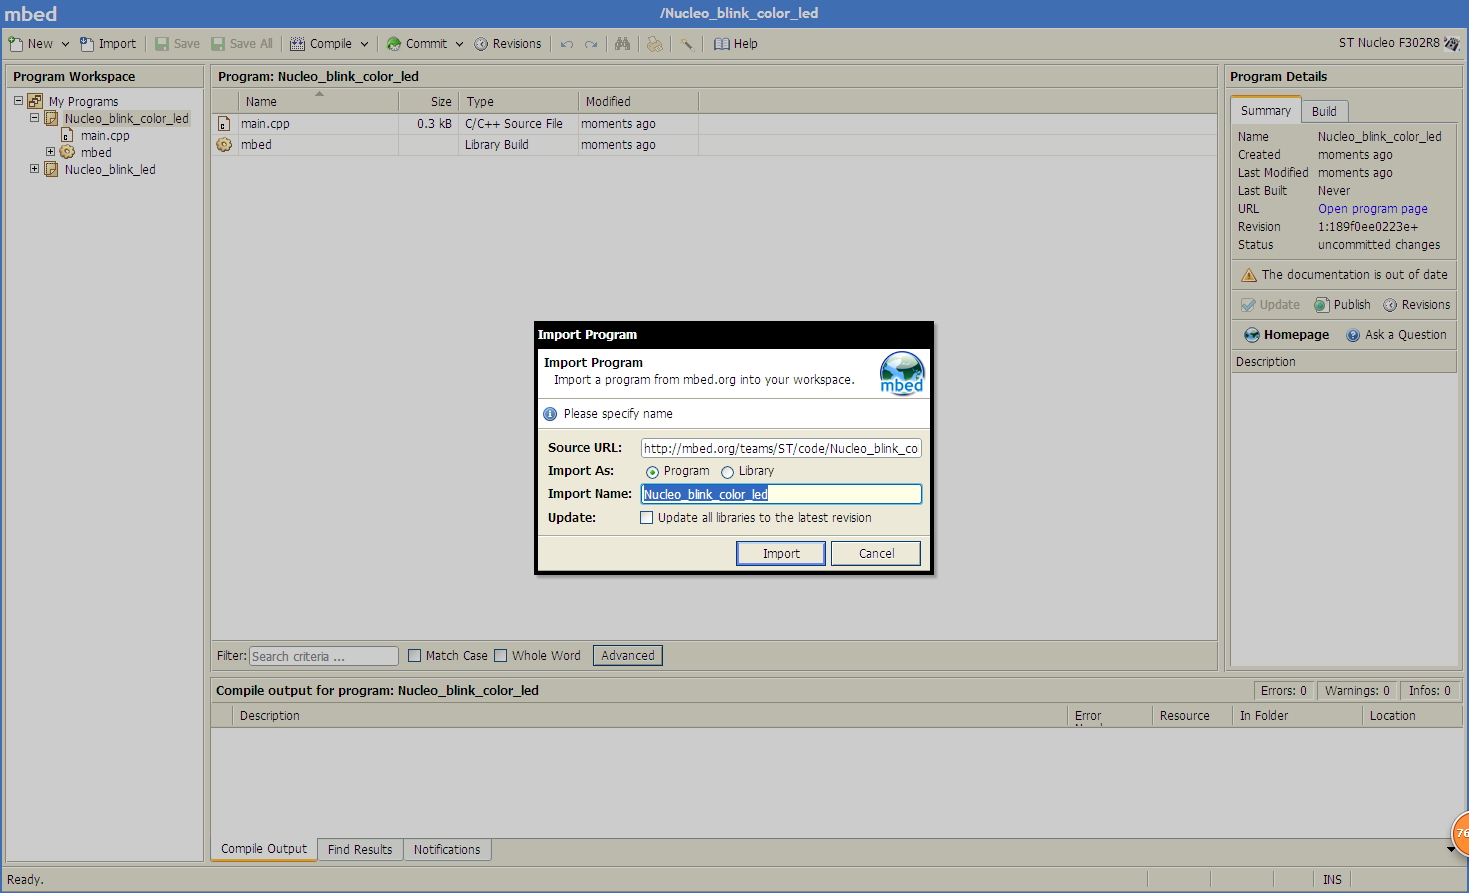Click the Compile toolbar button
The width and height of the screenshot is (1469, 893).
[321, 44]
